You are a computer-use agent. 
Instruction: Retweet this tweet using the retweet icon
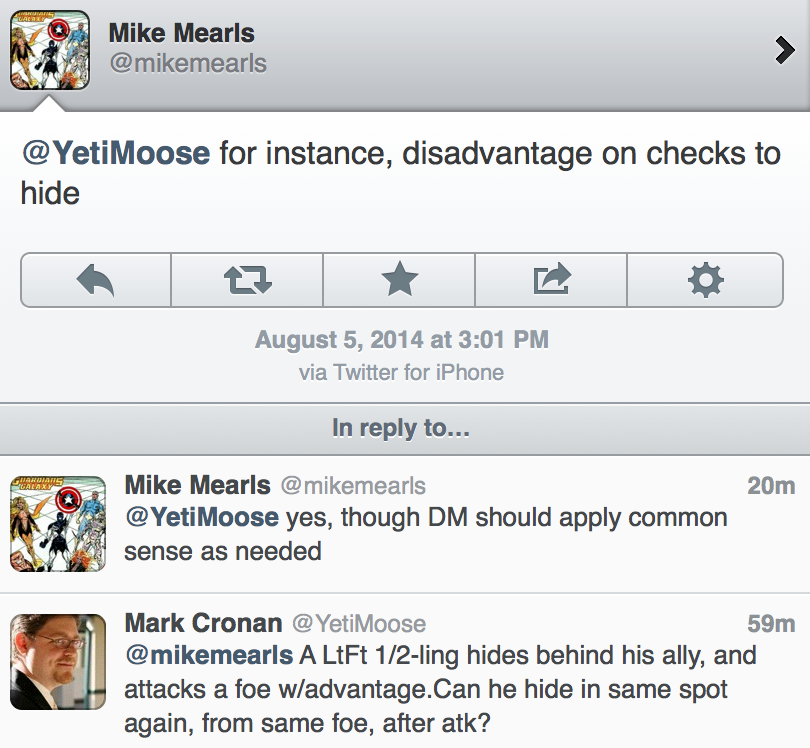247,280
